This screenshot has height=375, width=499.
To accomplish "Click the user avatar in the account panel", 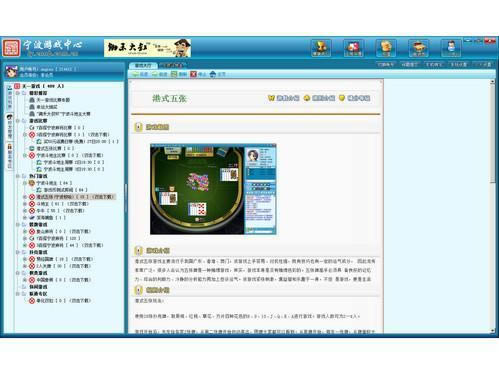I will 12,72.
